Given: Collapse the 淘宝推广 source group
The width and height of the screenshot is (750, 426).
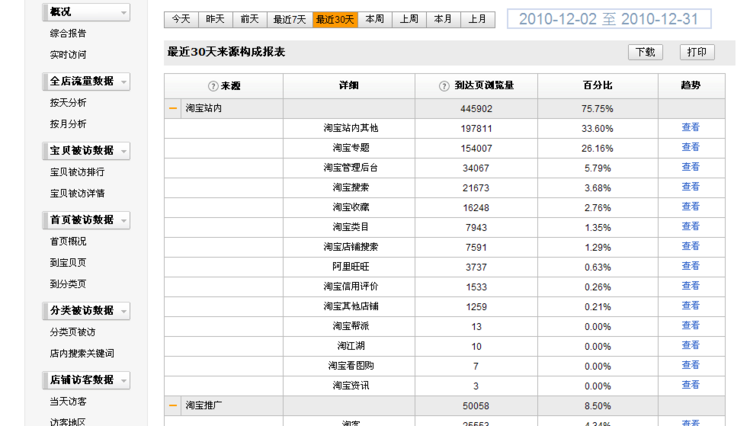Looking at the screenshot, I should [173, 405].
